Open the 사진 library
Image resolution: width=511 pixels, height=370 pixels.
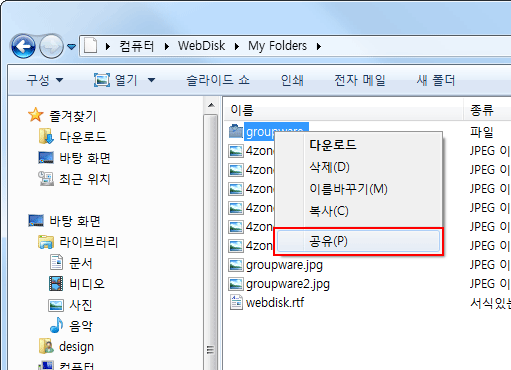pos(80,305)
